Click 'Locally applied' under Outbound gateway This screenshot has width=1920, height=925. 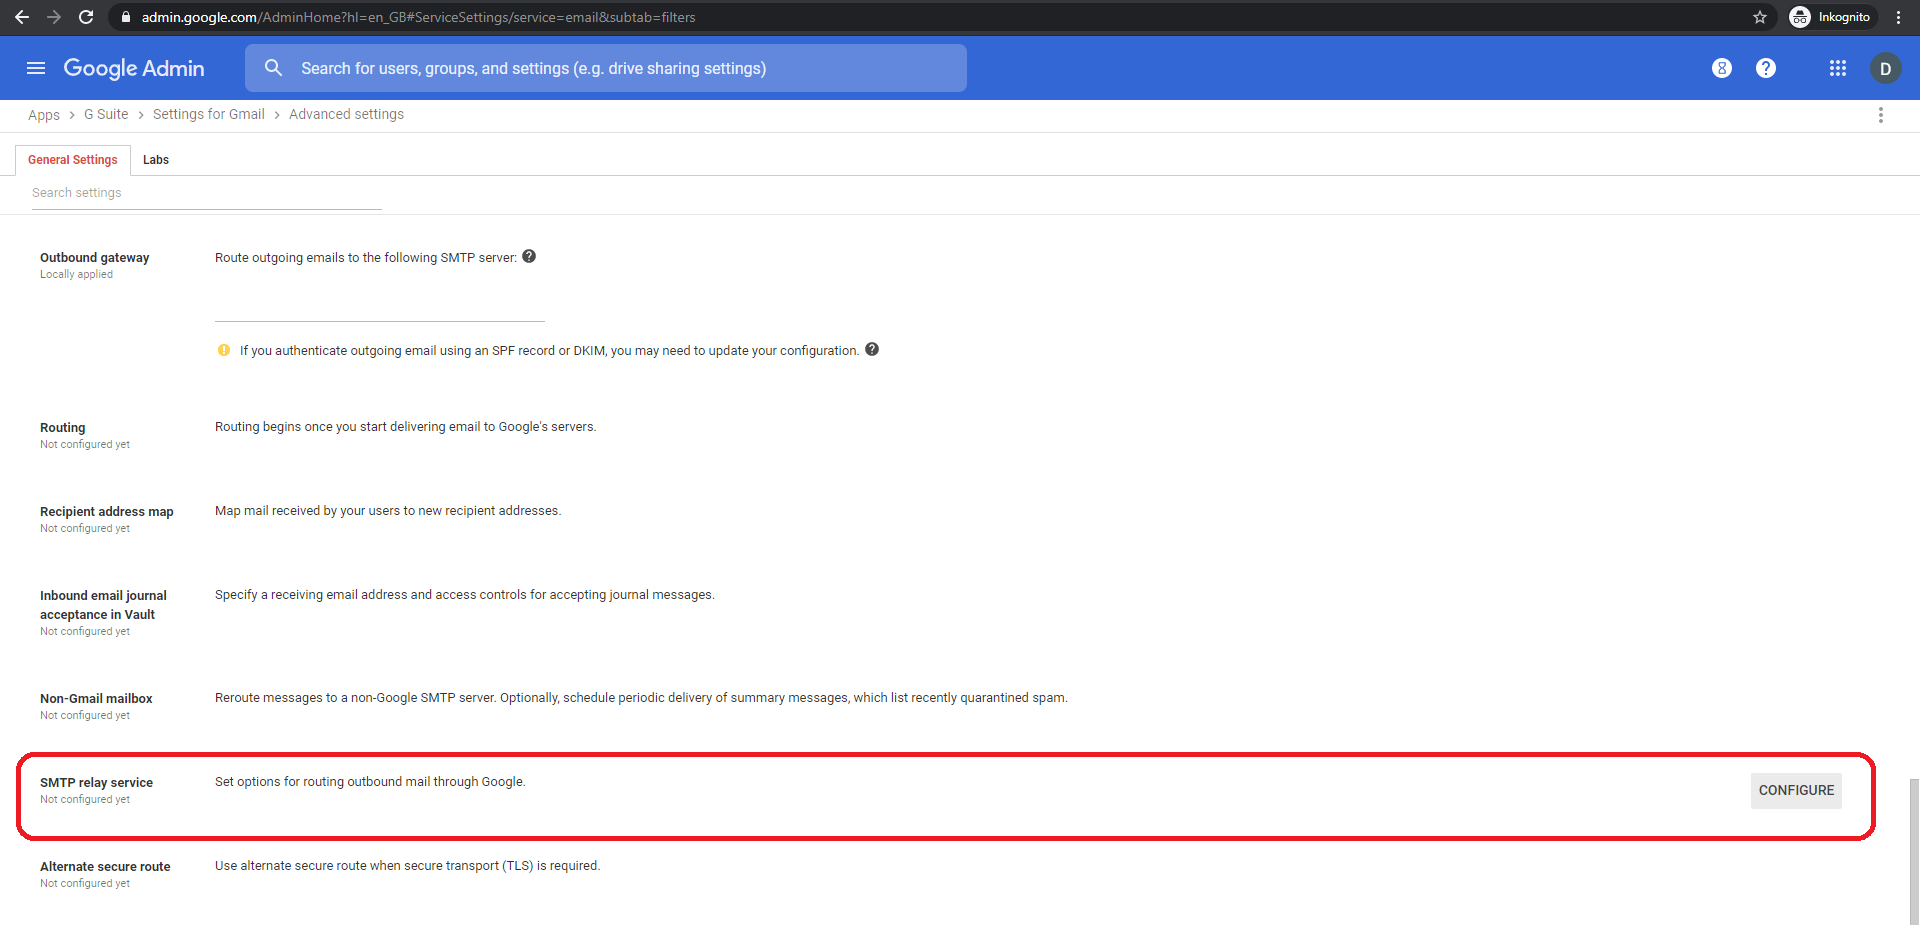(76, 275)
